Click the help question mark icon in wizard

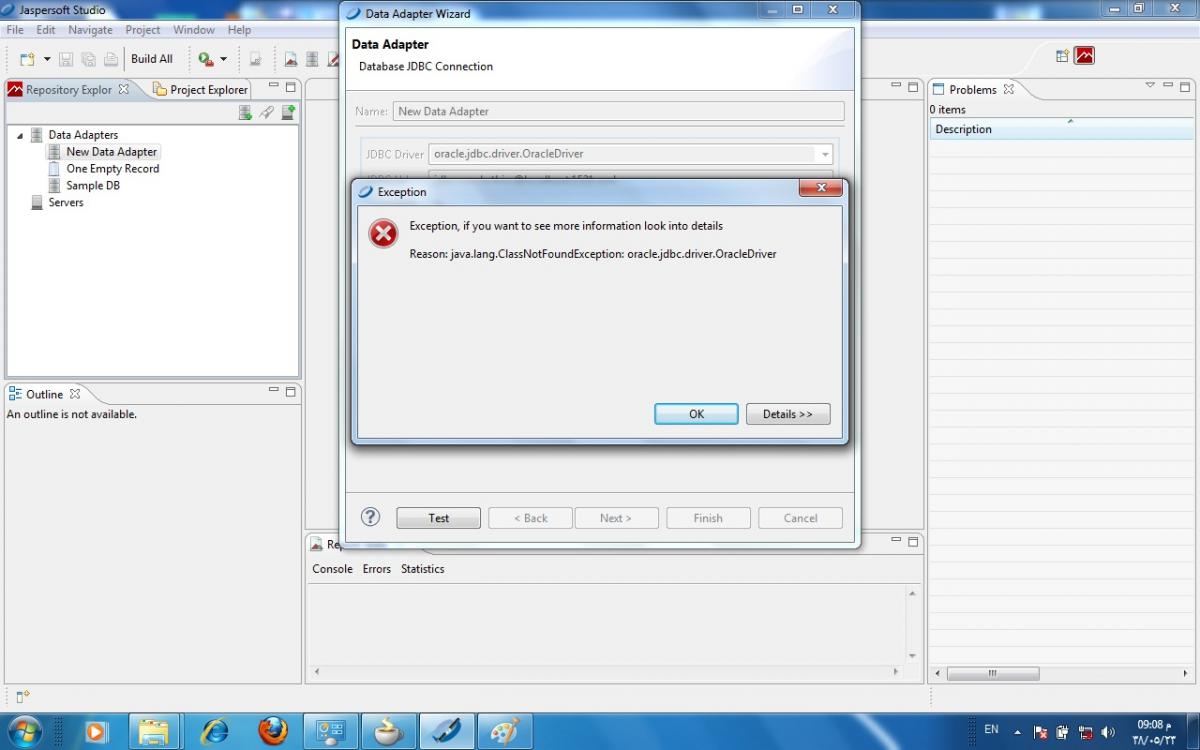pos(370,517)
